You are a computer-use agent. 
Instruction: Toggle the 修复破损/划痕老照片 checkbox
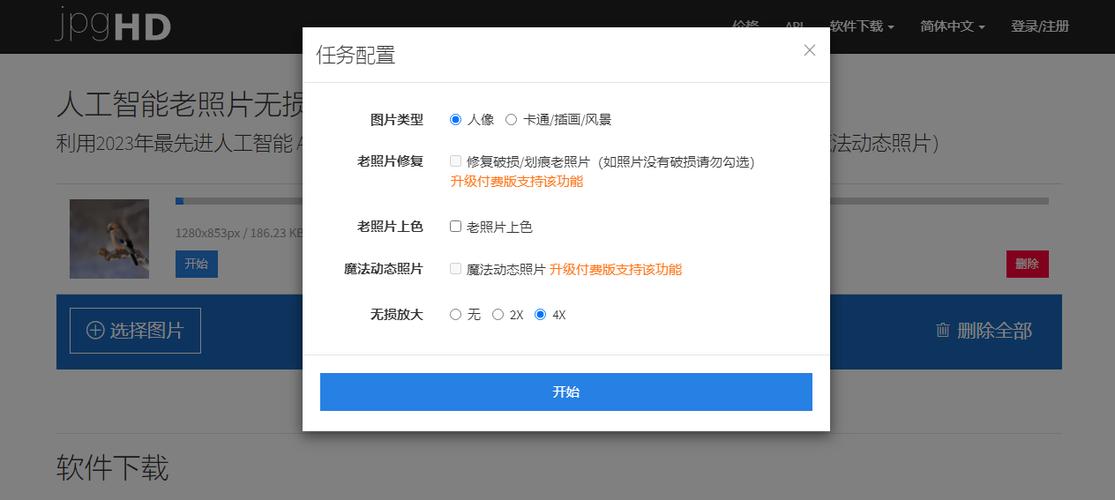point(456,161)
